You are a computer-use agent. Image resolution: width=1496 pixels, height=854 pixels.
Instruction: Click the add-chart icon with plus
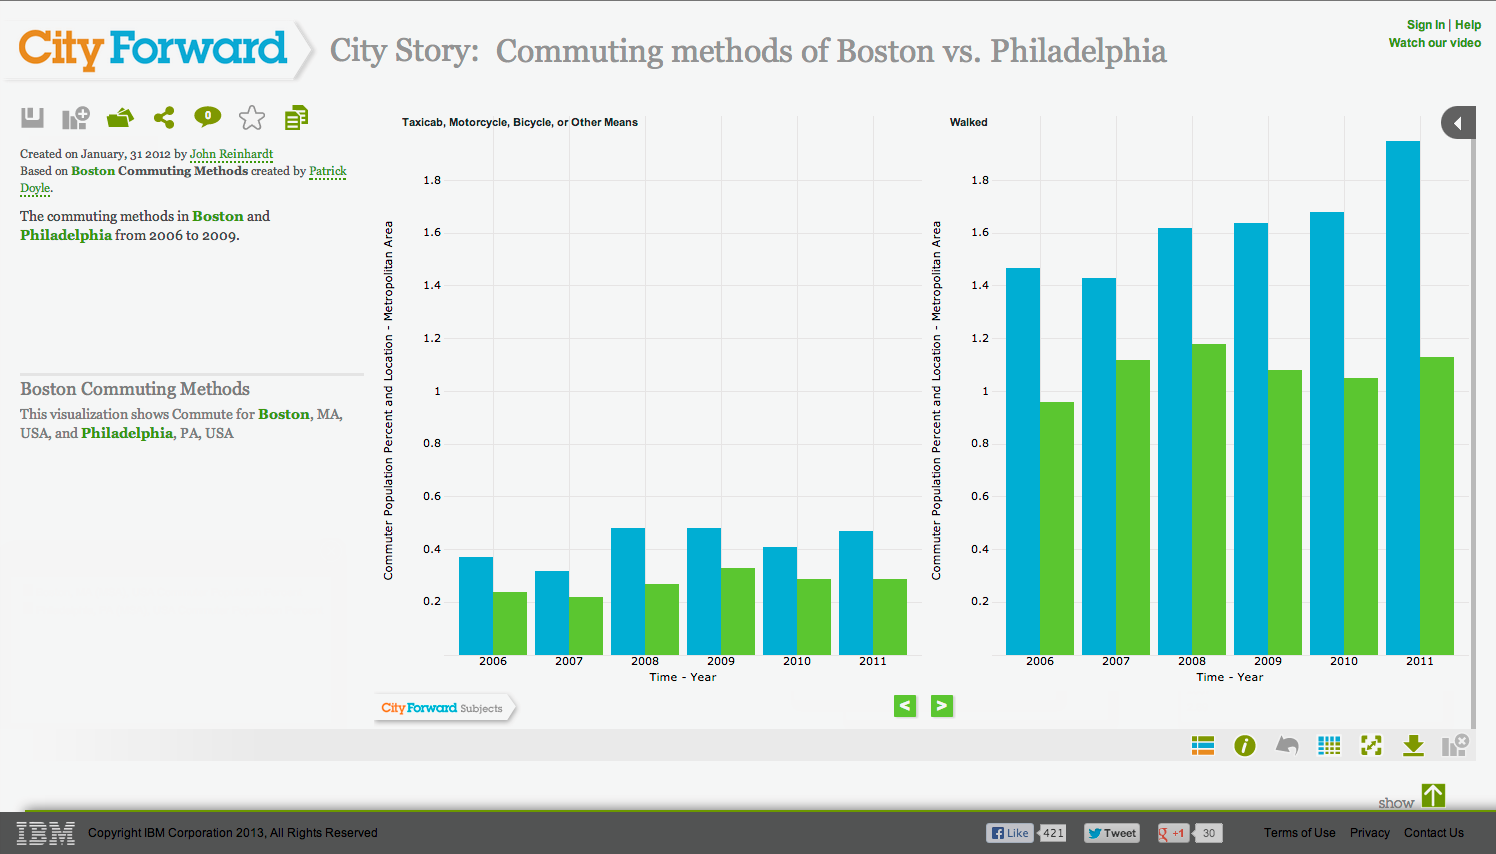pyautogui.click(x=76, y=118)
